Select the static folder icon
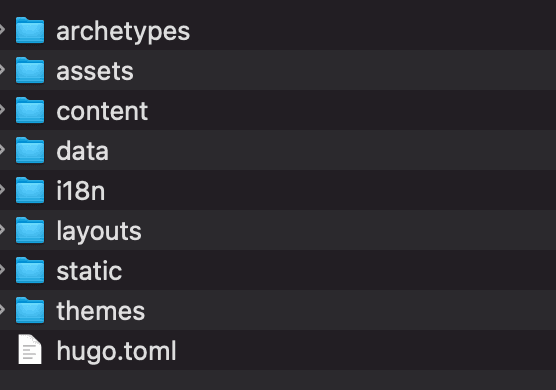This screenshot has width=556, height=390. [30, 271]
